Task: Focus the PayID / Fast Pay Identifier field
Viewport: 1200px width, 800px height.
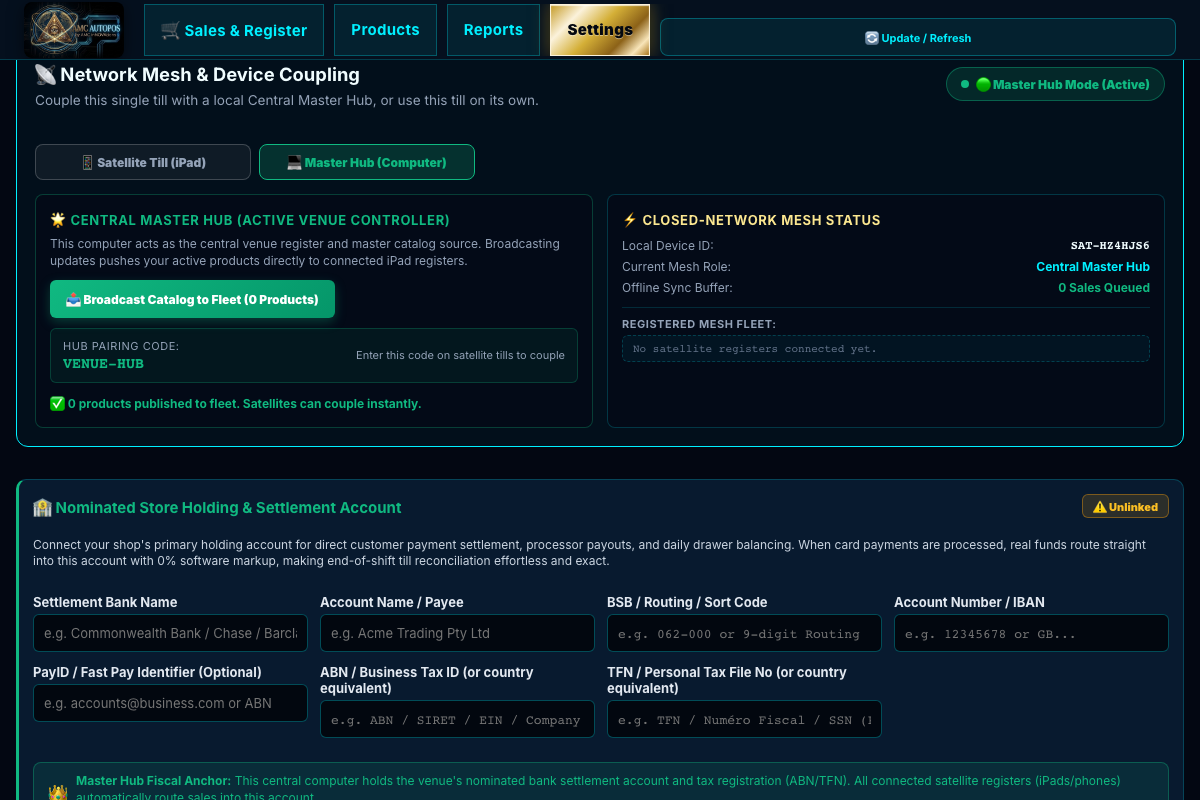Action: [x=170, y=703]
